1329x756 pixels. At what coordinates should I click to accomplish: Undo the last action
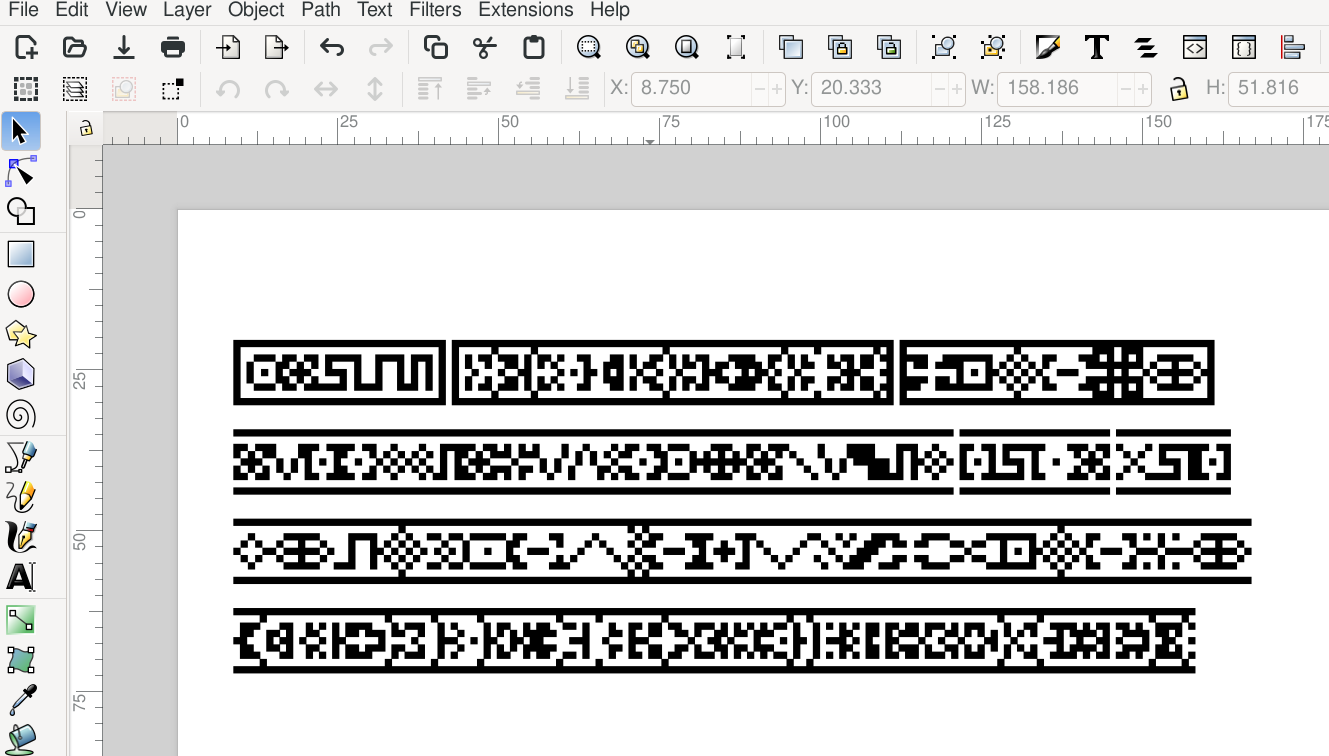pyautogui.click(x=332, y=47)
